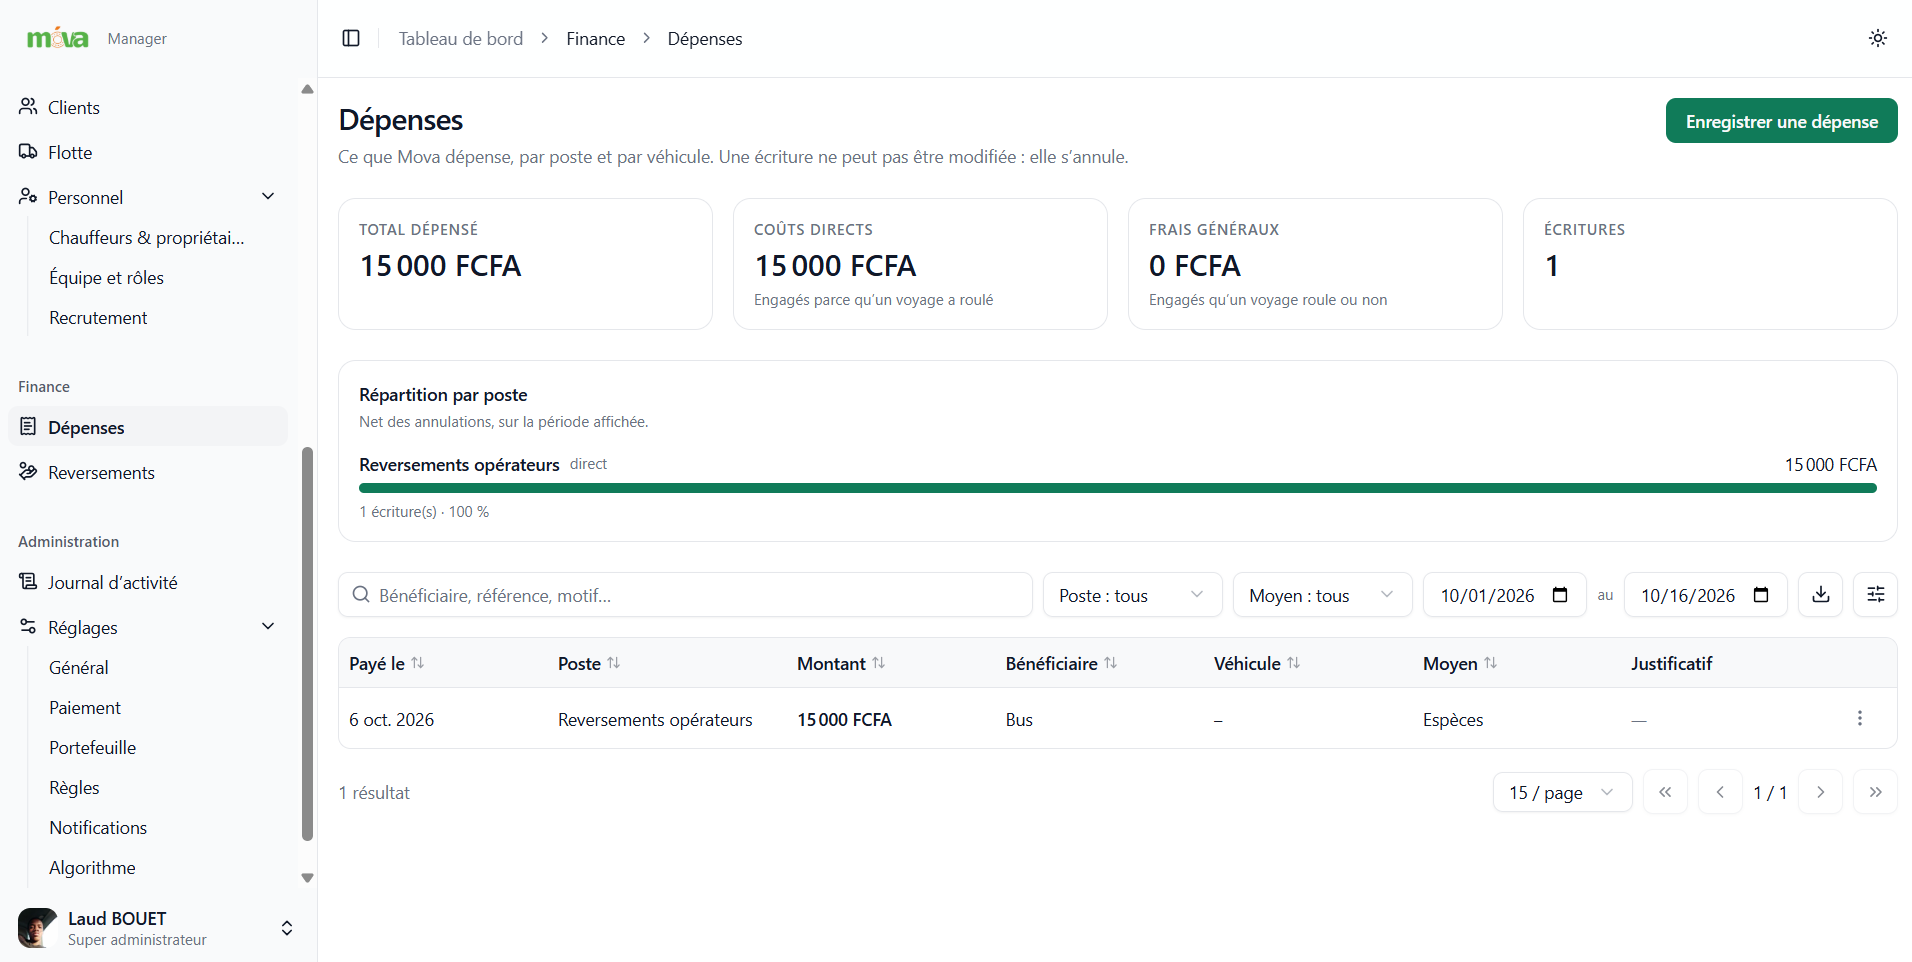The height and width of the screenshot is (962, 1912).
Task: Open Portefeuille settings
Action: (93, 747)
